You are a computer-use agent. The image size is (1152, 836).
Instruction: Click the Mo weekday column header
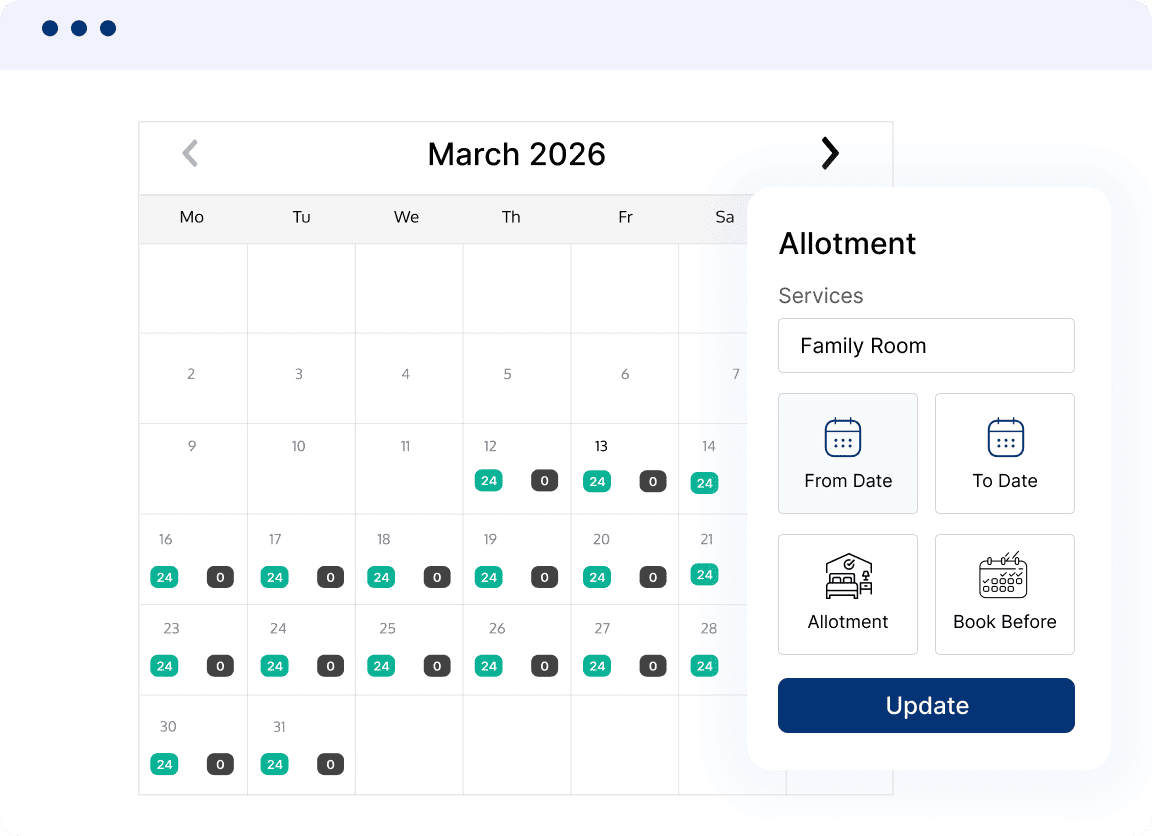point(192,217)
